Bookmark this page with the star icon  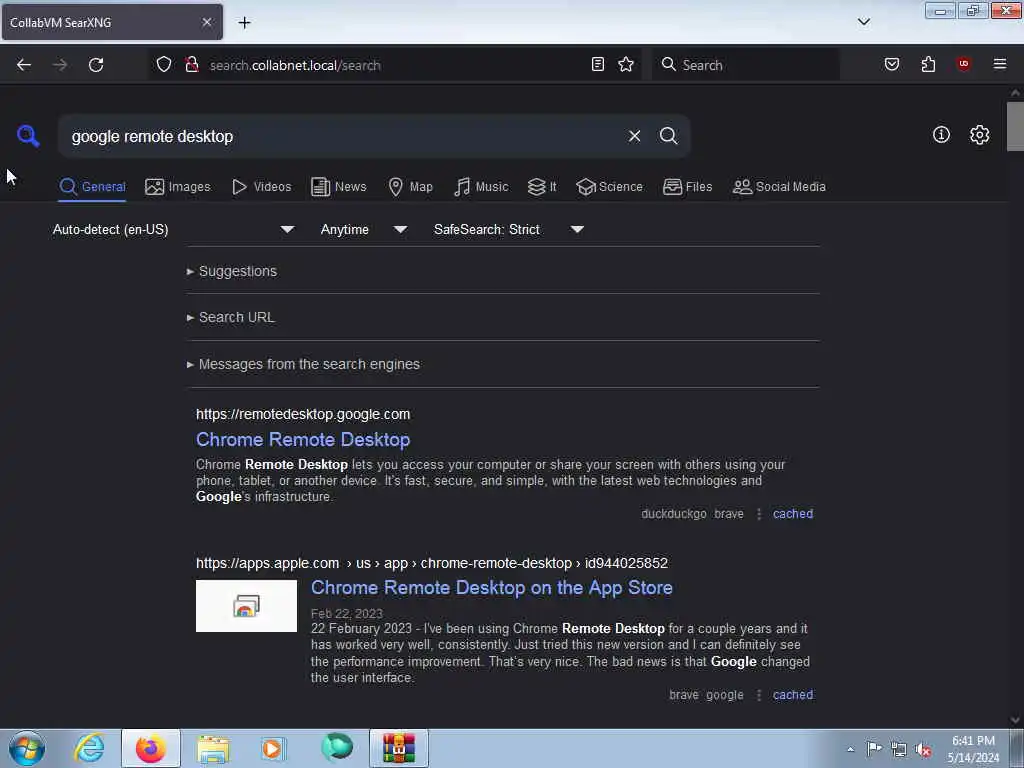click(x=626, y=64)
